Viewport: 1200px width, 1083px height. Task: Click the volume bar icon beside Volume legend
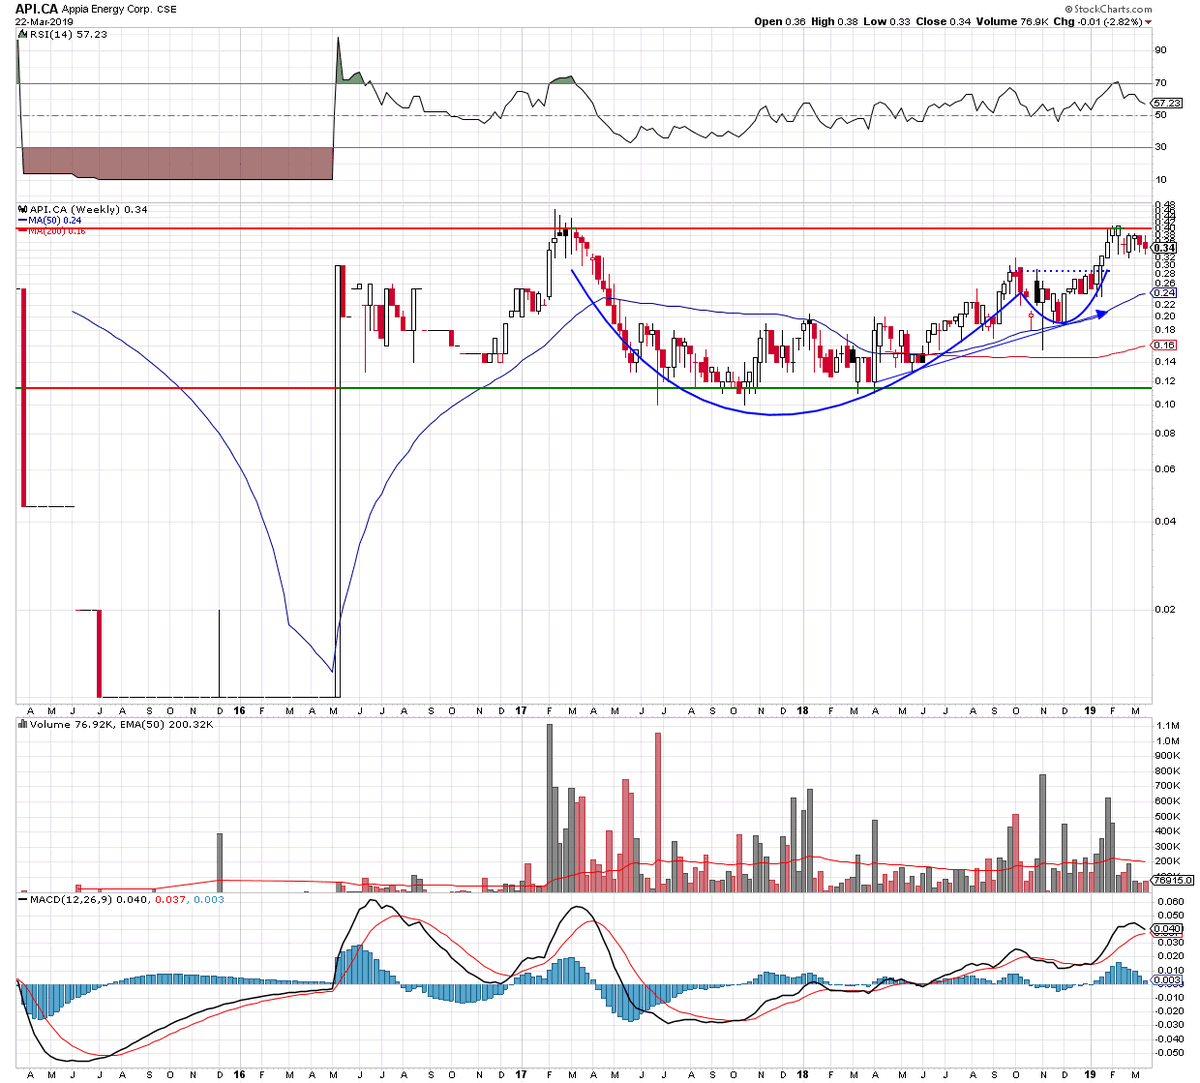click(x=22, y=723)
